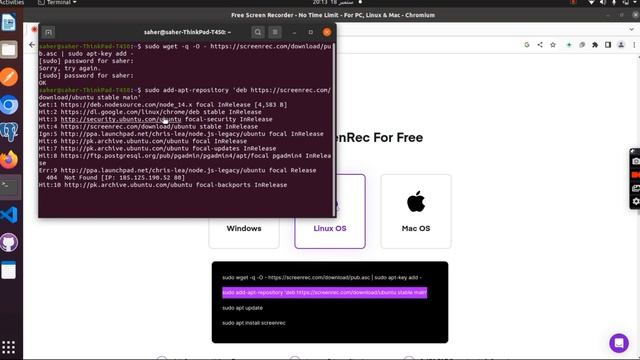Click the wget pub.asc command line

322,278
